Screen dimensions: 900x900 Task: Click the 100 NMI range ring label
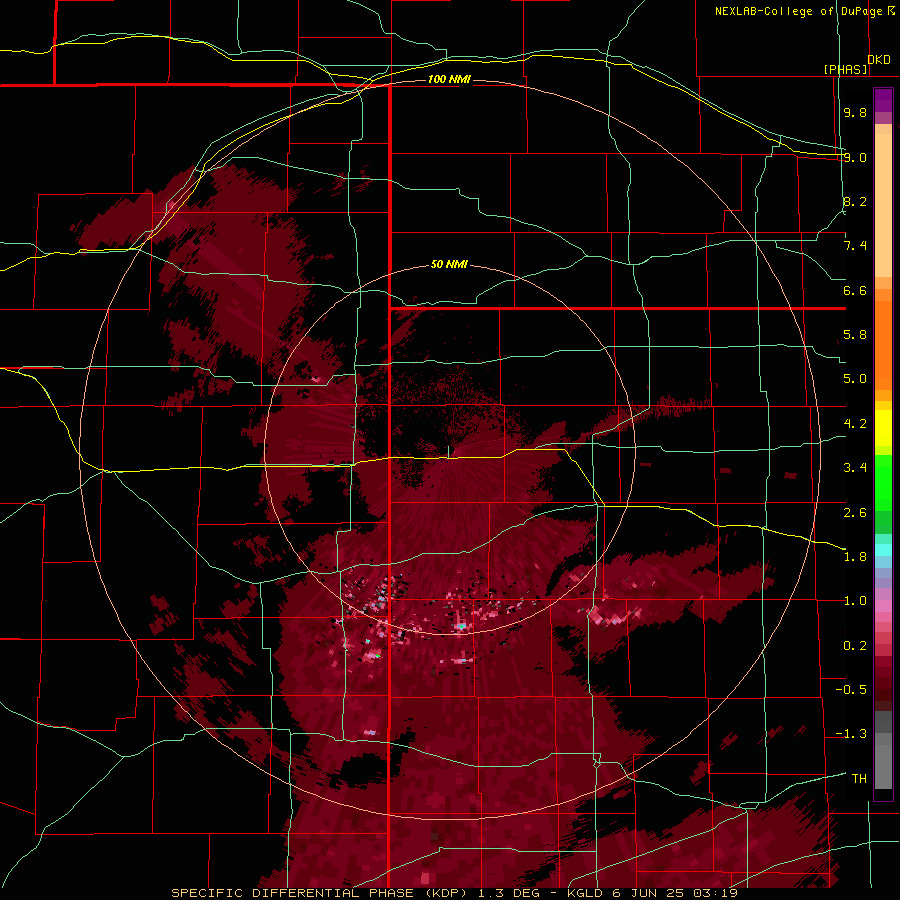click(449, 79)
